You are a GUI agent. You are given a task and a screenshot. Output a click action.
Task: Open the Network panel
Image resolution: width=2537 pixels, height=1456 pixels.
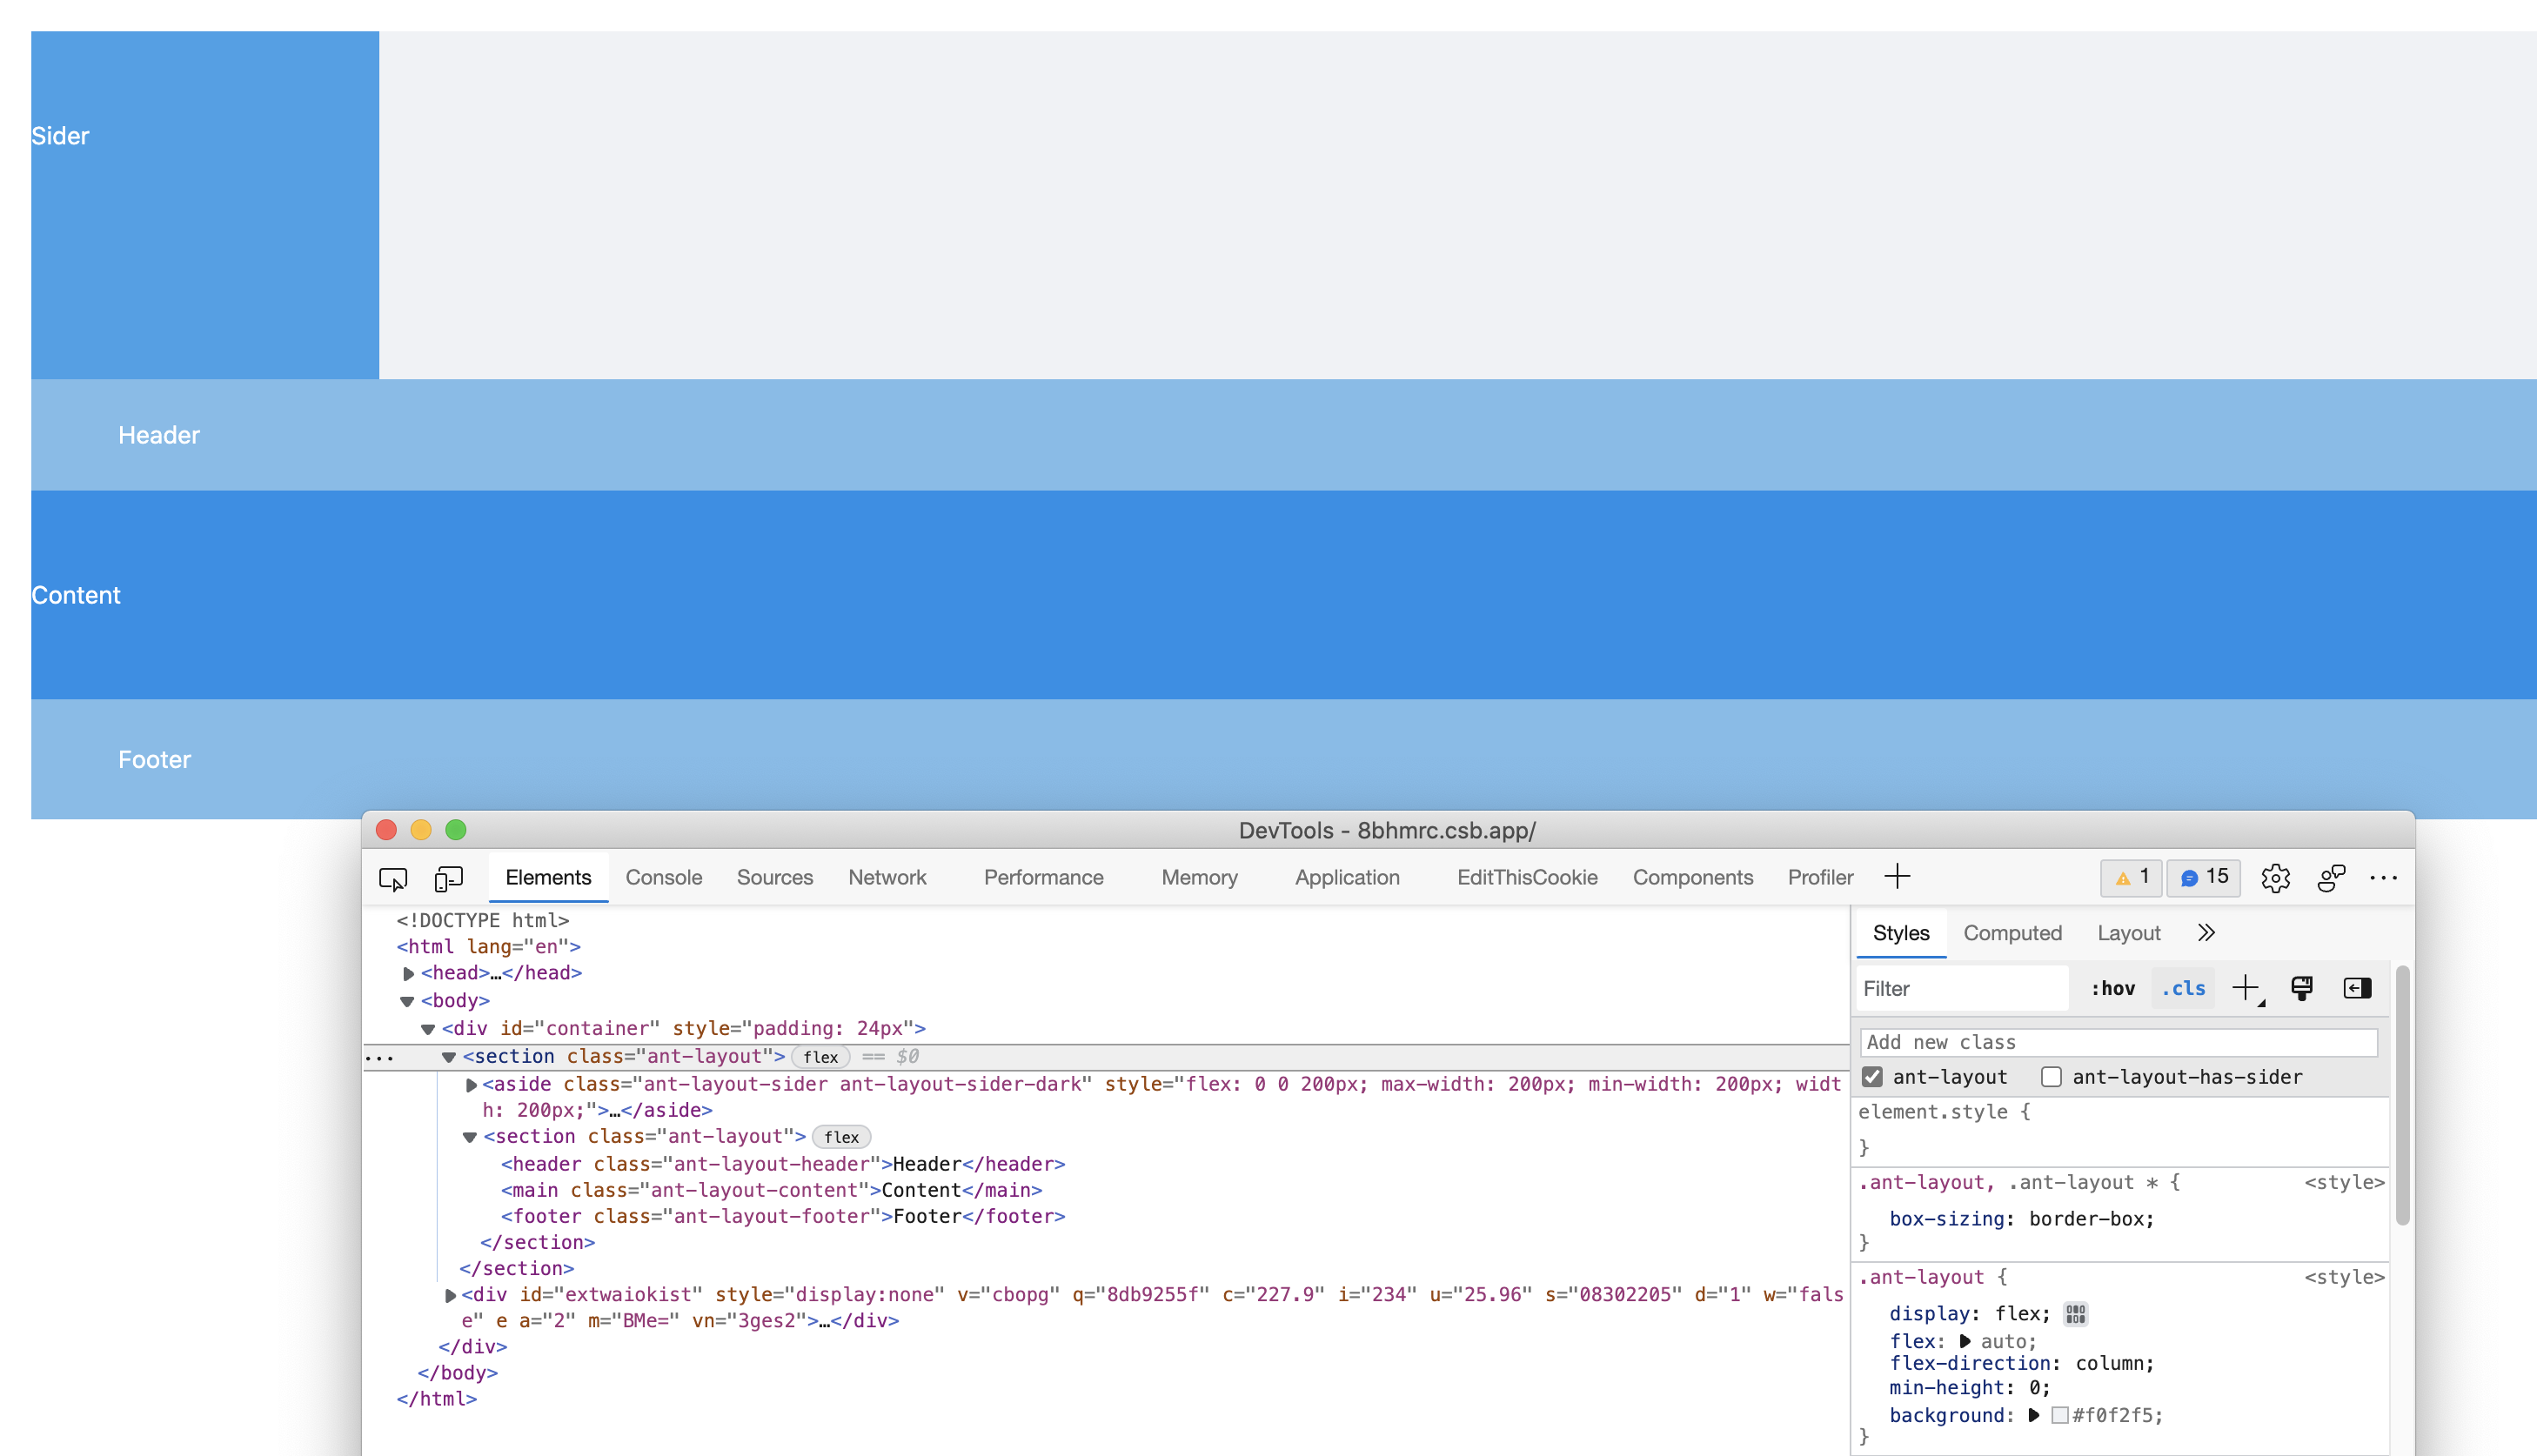click(888, 877)
